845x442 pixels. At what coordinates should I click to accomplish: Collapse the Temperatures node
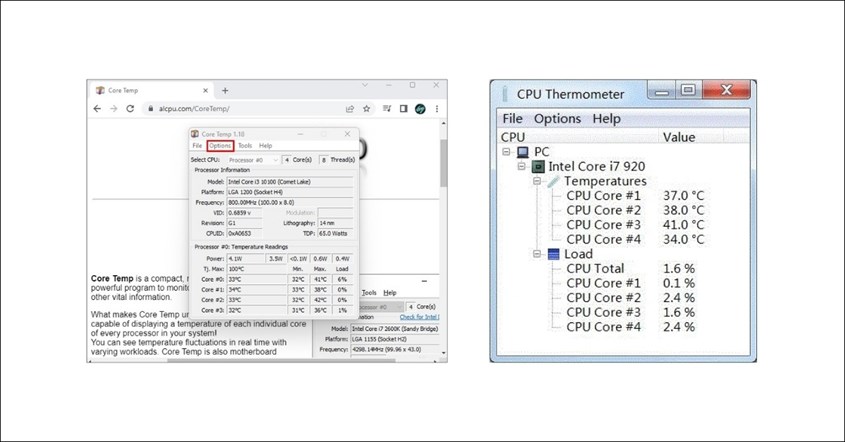point(537,181)
